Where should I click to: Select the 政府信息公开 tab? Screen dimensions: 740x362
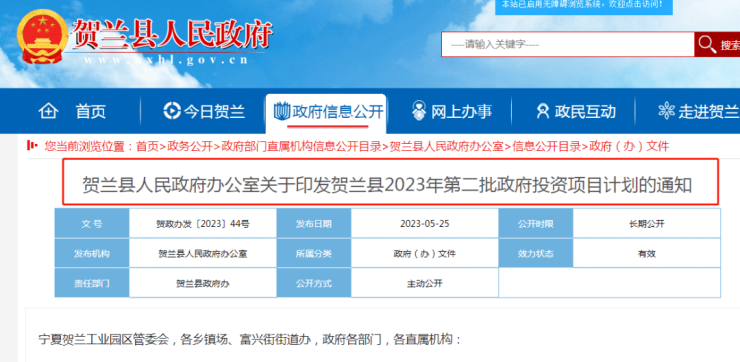click(326, 113)
